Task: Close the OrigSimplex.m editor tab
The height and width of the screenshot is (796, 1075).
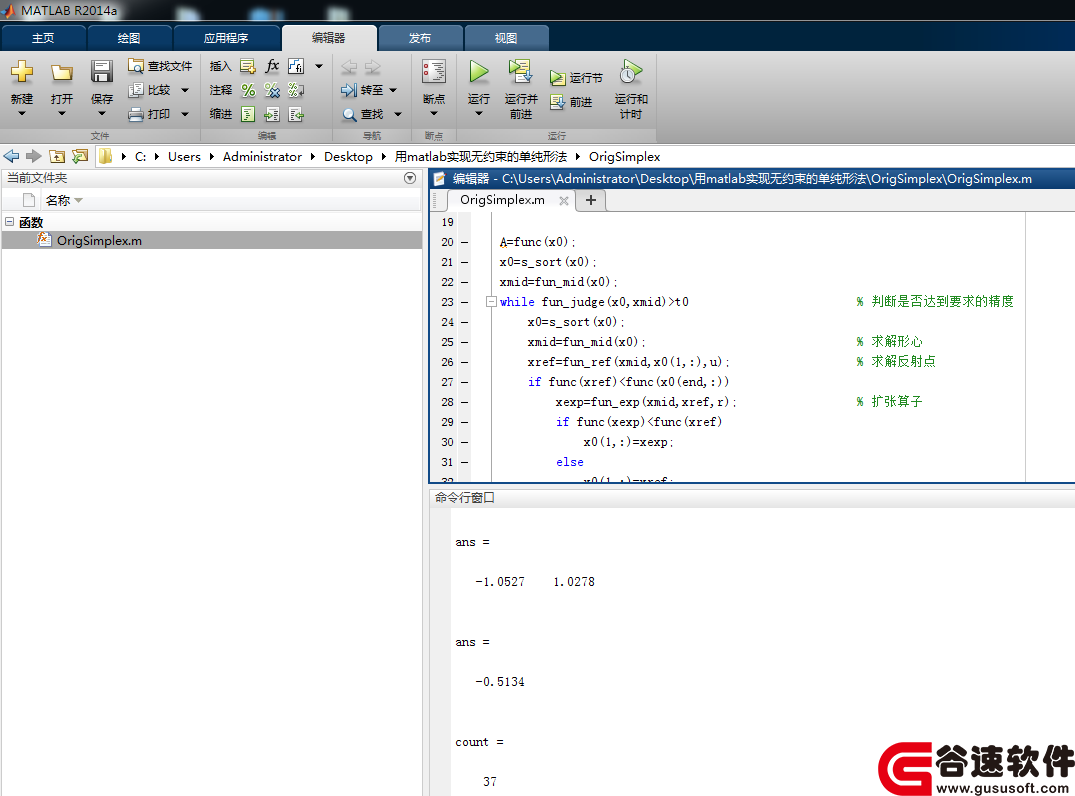Action: [564, 200]
